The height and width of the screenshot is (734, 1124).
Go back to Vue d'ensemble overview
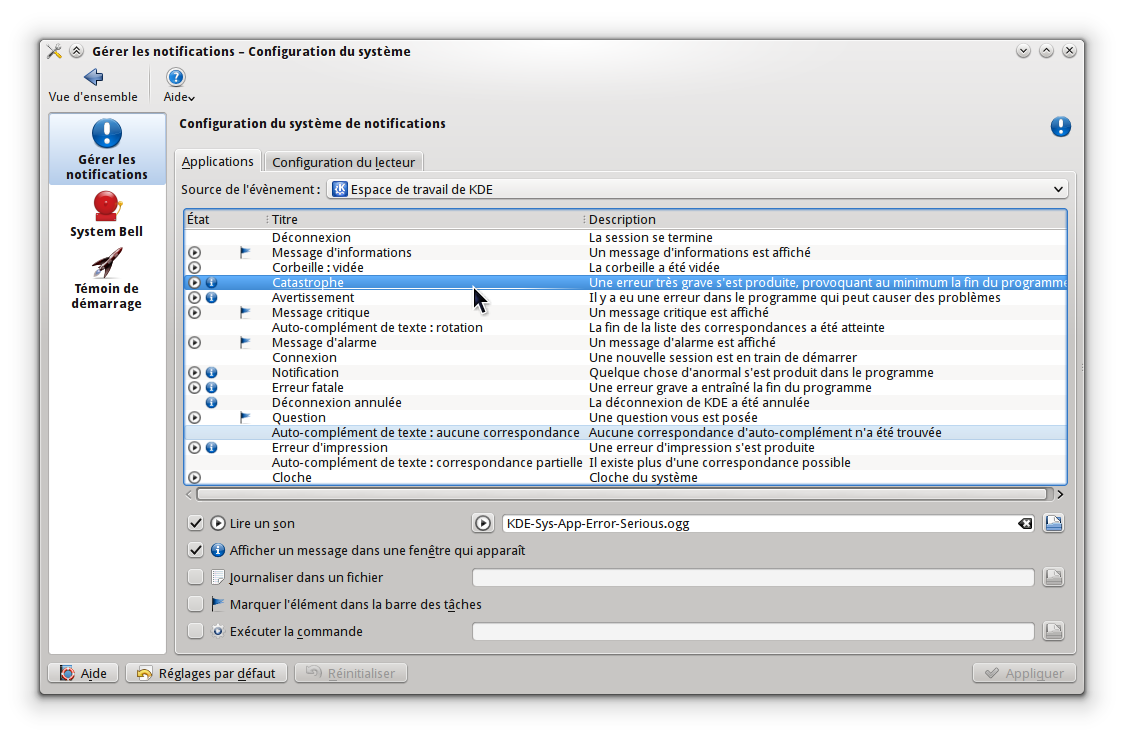point(93,85)
